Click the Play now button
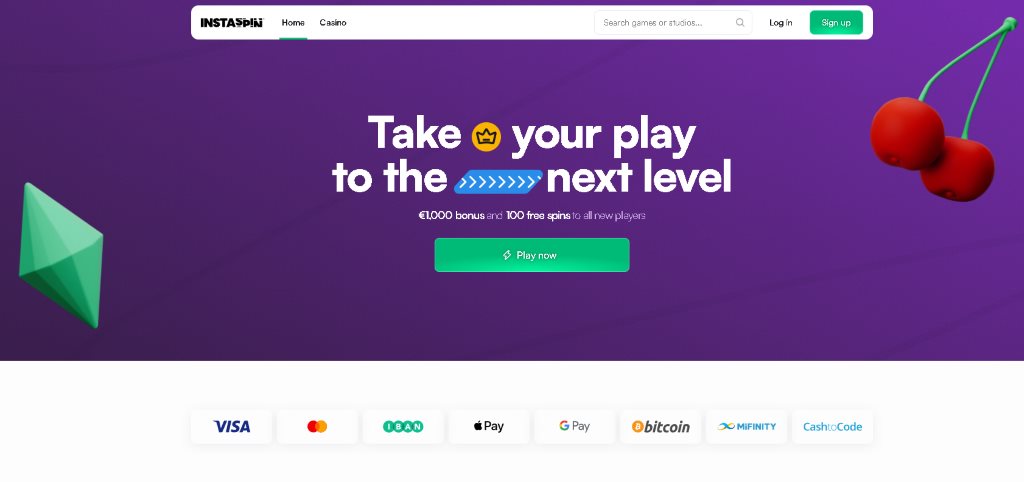Viewport: 1024px width, 482px height. pyautogui.click(x=532, y=255)
